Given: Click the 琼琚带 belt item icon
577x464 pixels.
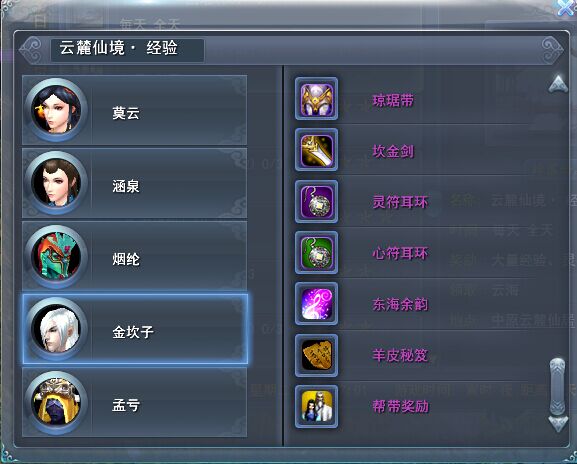Looking at the screenshot, I should (x=316, y=99).
